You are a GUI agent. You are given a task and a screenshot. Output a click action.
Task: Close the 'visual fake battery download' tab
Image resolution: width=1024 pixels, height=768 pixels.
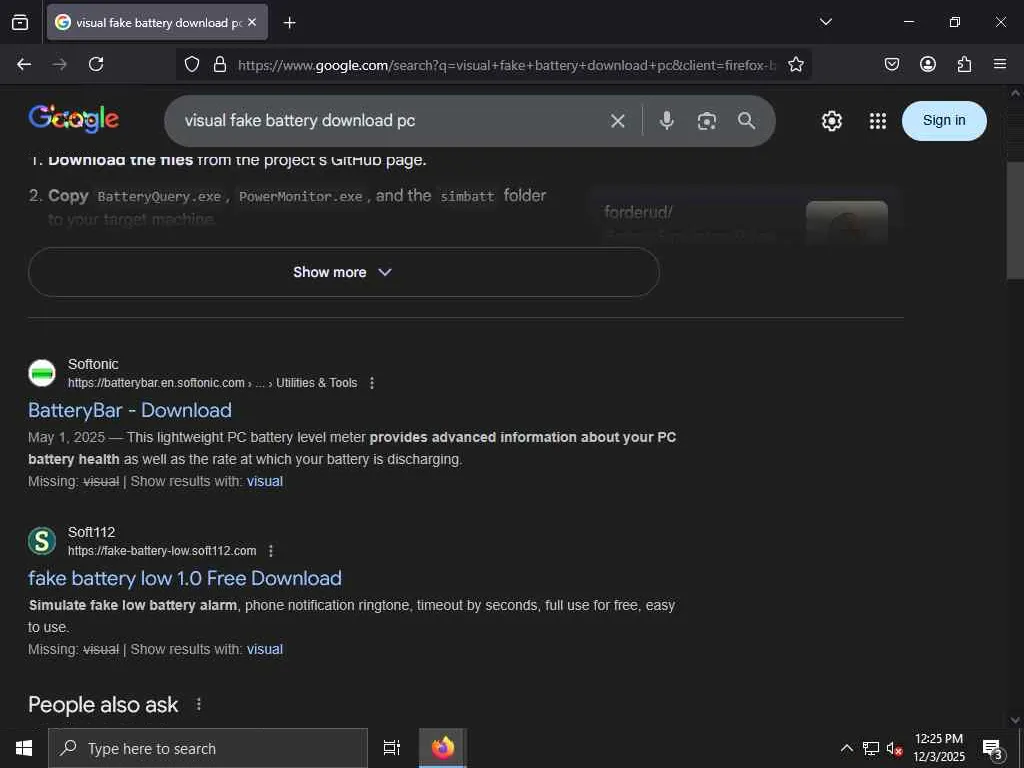click(x=252, y=22)
